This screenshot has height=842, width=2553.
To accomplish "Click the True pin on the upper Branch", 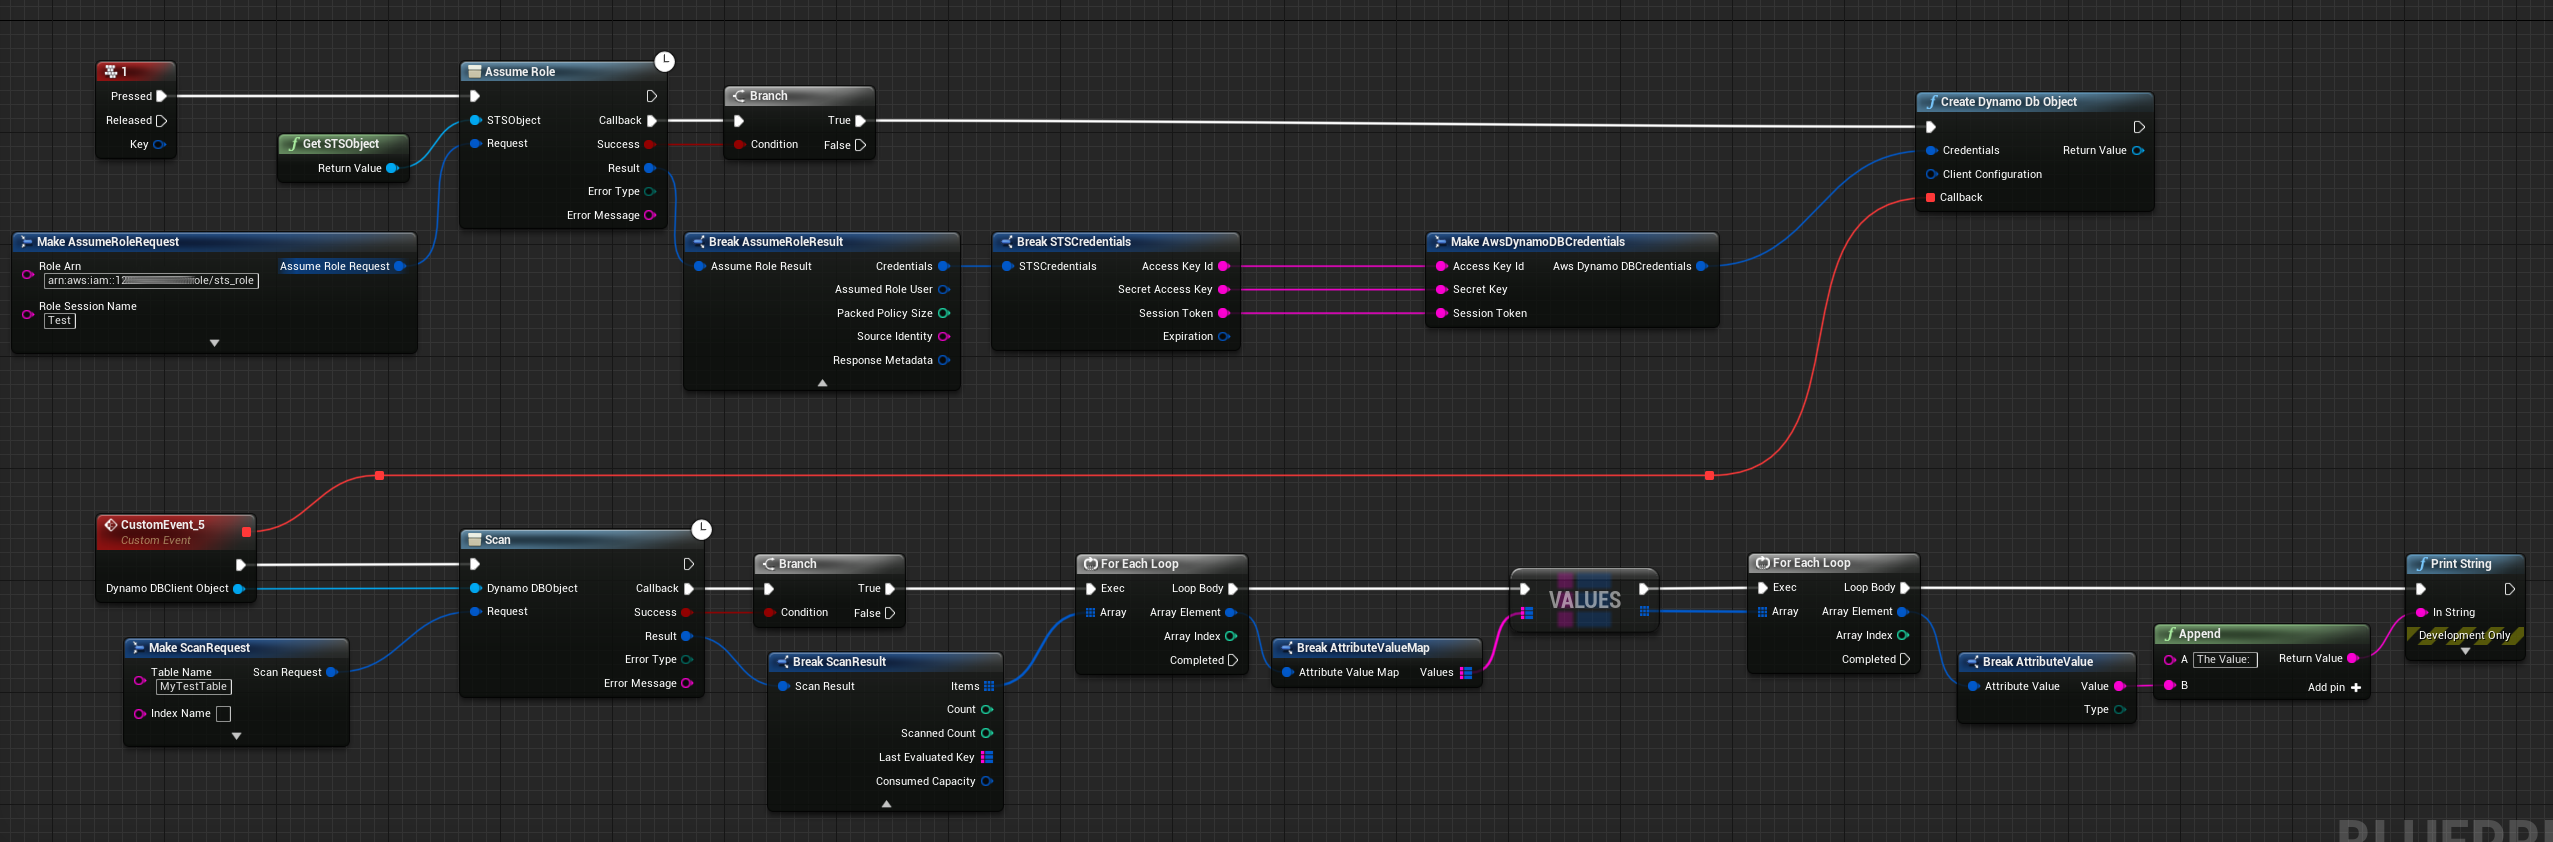I will coord(860,121).
